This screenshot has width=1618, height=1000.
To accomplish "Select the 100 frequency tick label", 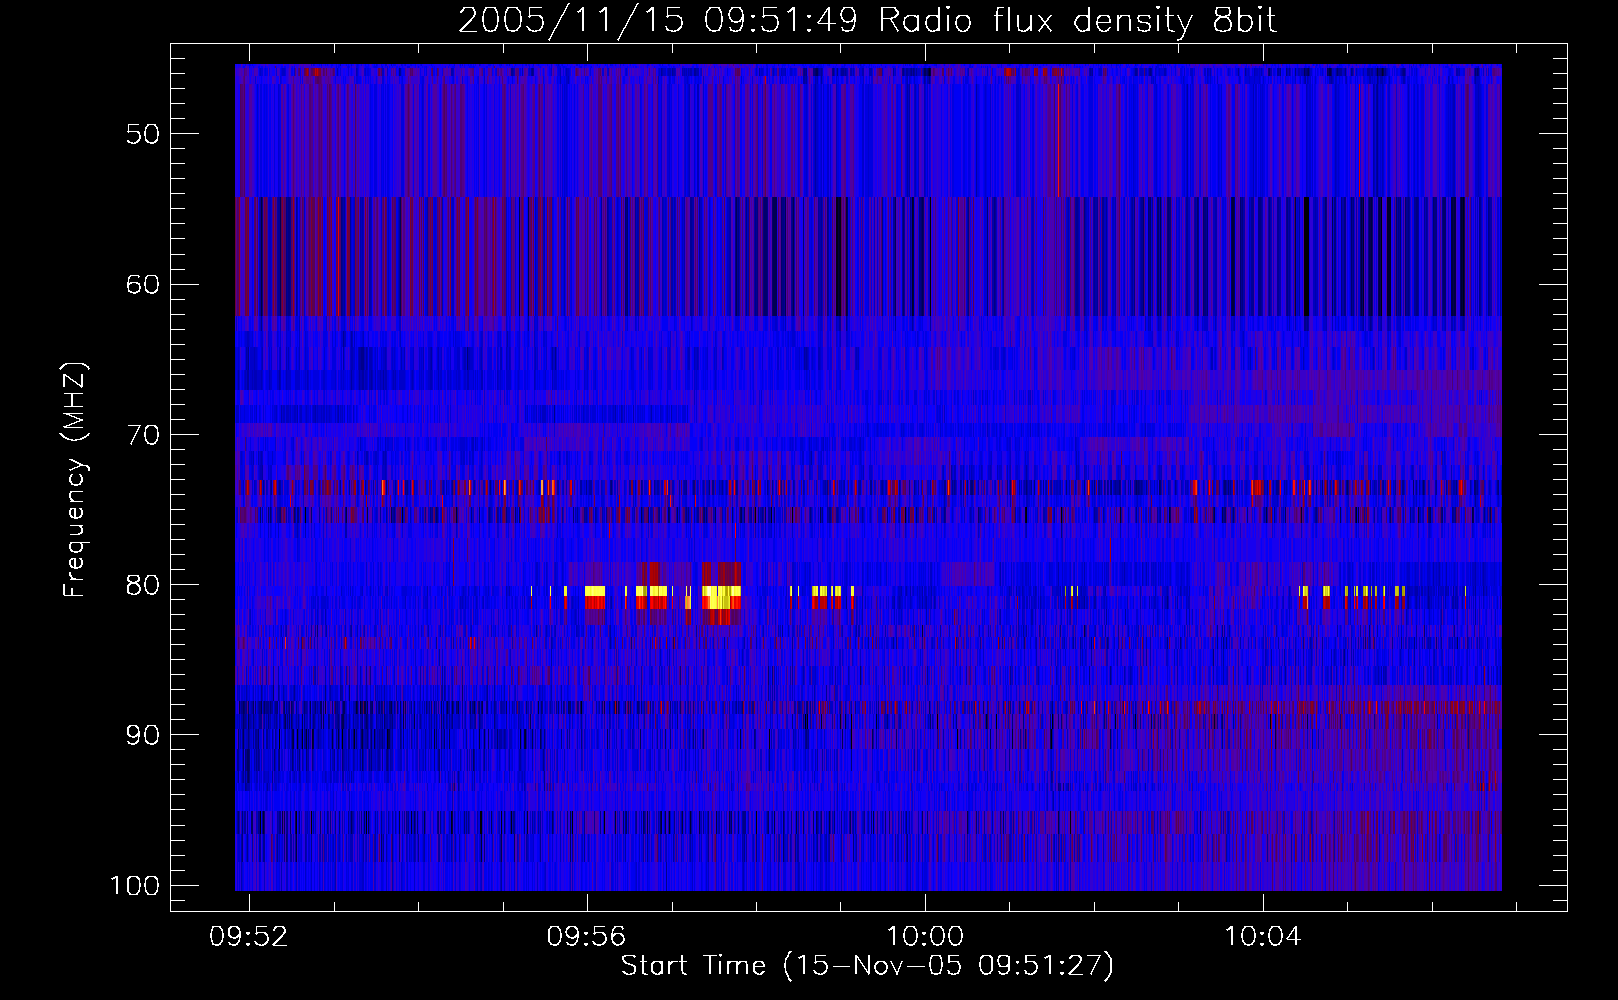I will [135, 886].
